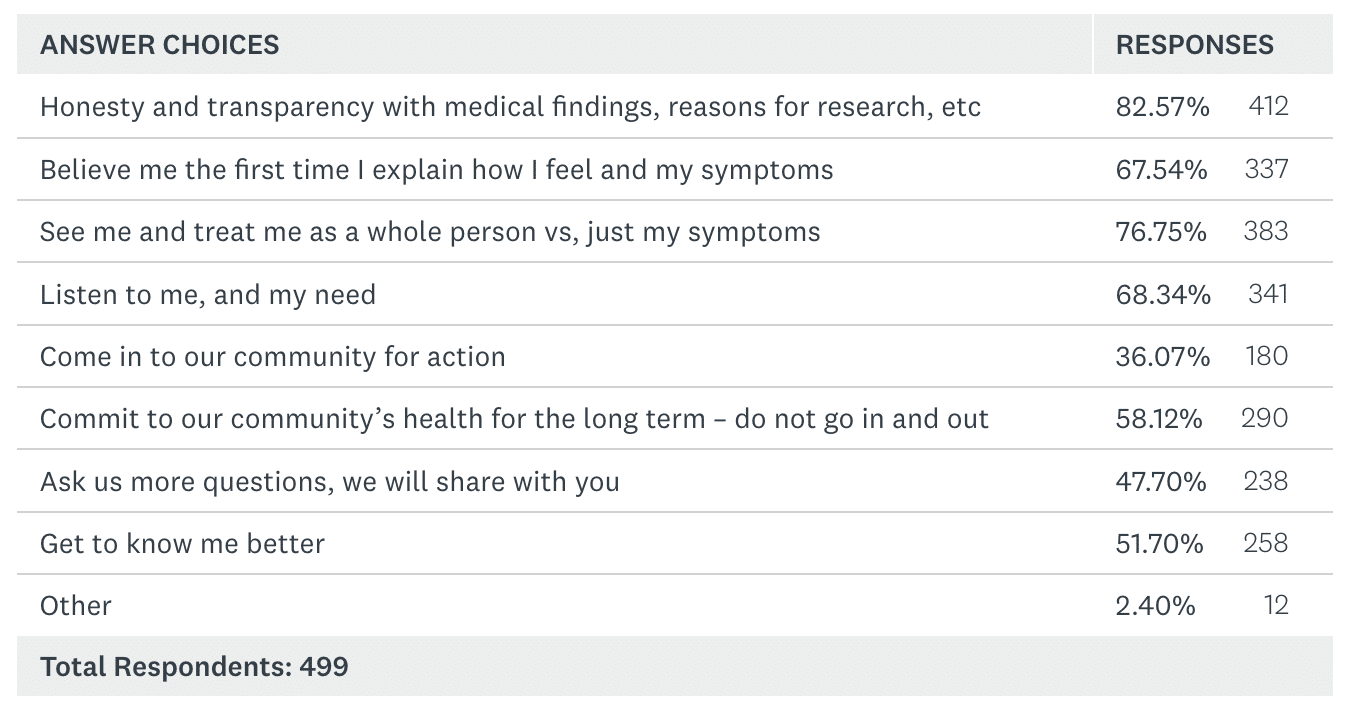The width and height of the screenshot is (1350, 710).
Task: Click the 47.70% percentage
Action: pyautogui.click(x=1161, y=482)
